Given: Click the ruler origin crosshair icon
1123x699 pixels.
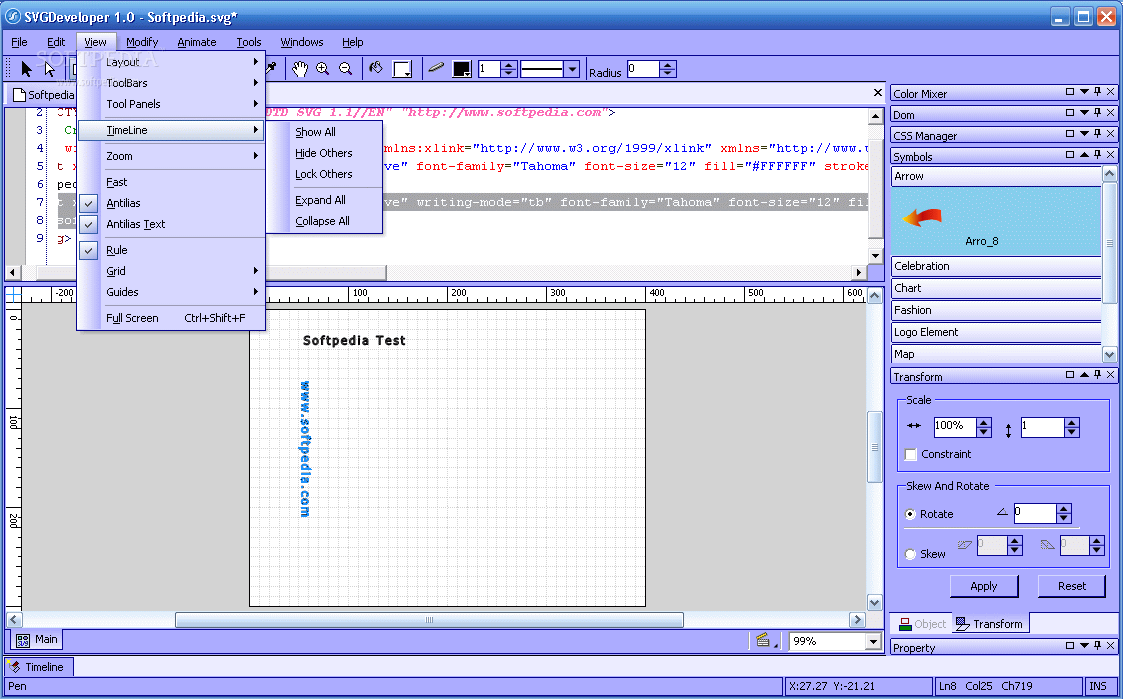Looking at the screenshot, I should (x=14, y=294).
